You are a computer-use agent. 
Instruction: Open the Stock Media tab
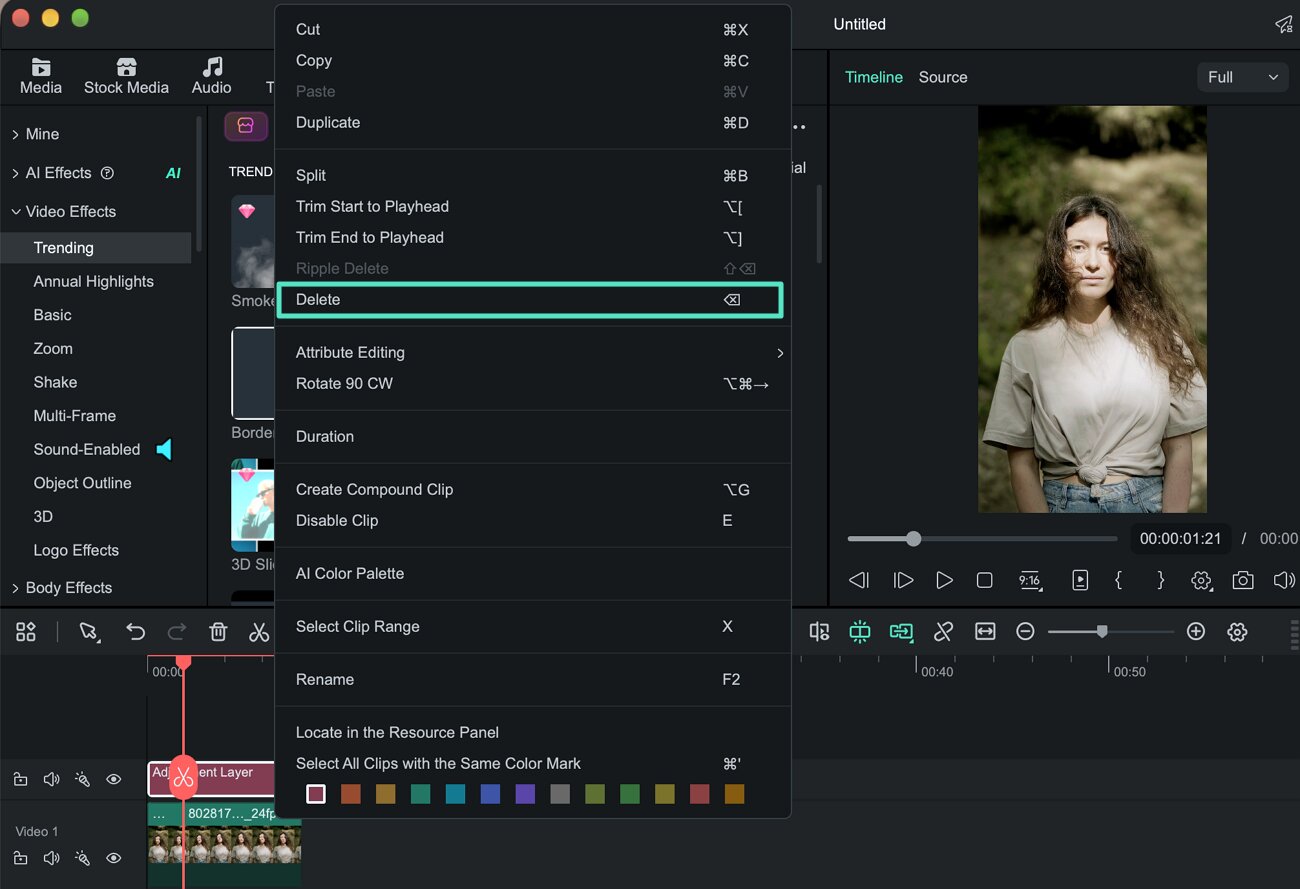(126, 76)
